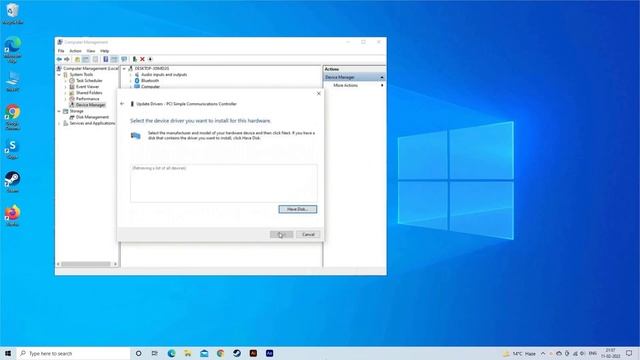Image resolution: width=640 pixels, height=360 pixels.
Task: Expand Services and Applications node
Action: point(59,123)
